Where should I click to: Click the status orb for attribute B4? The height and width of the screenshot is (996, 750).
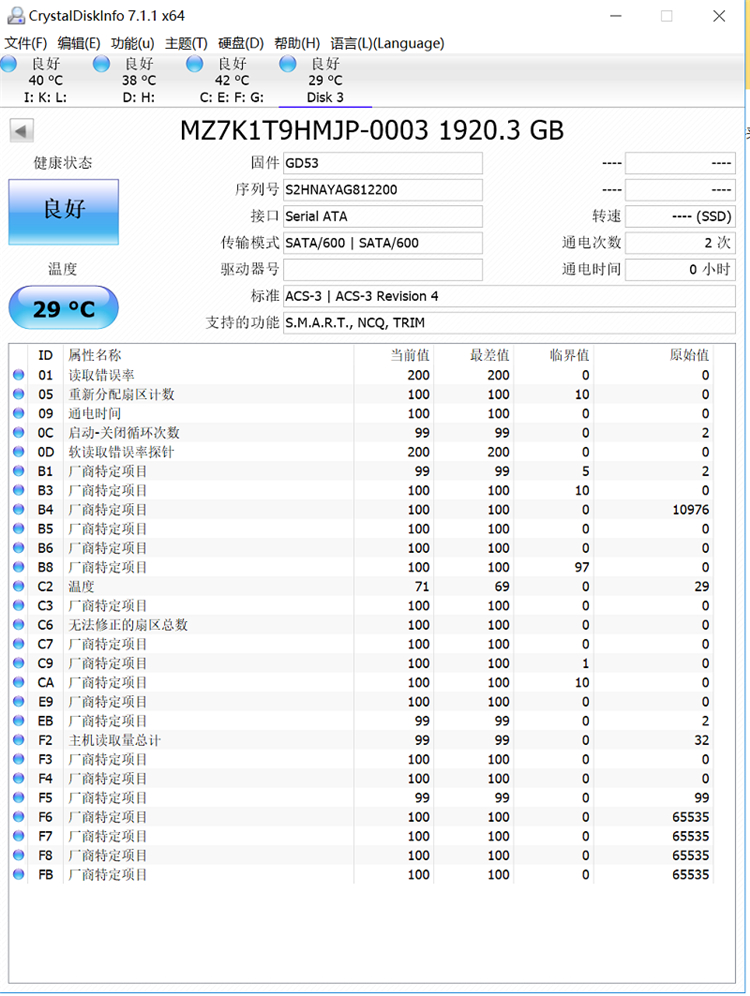(18, 509)
